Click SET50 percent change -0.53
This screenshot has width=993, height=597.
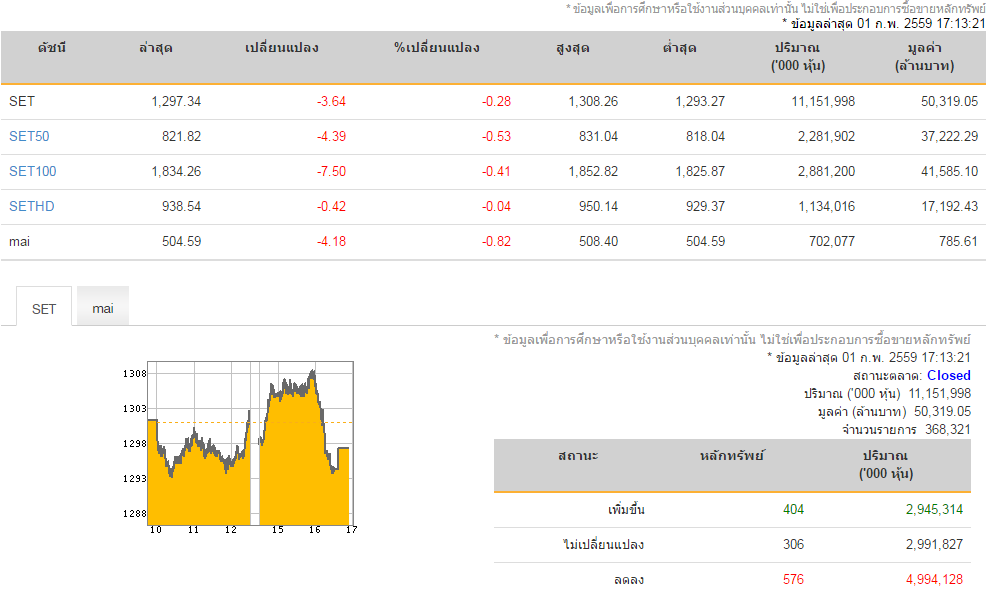[496, 136]
